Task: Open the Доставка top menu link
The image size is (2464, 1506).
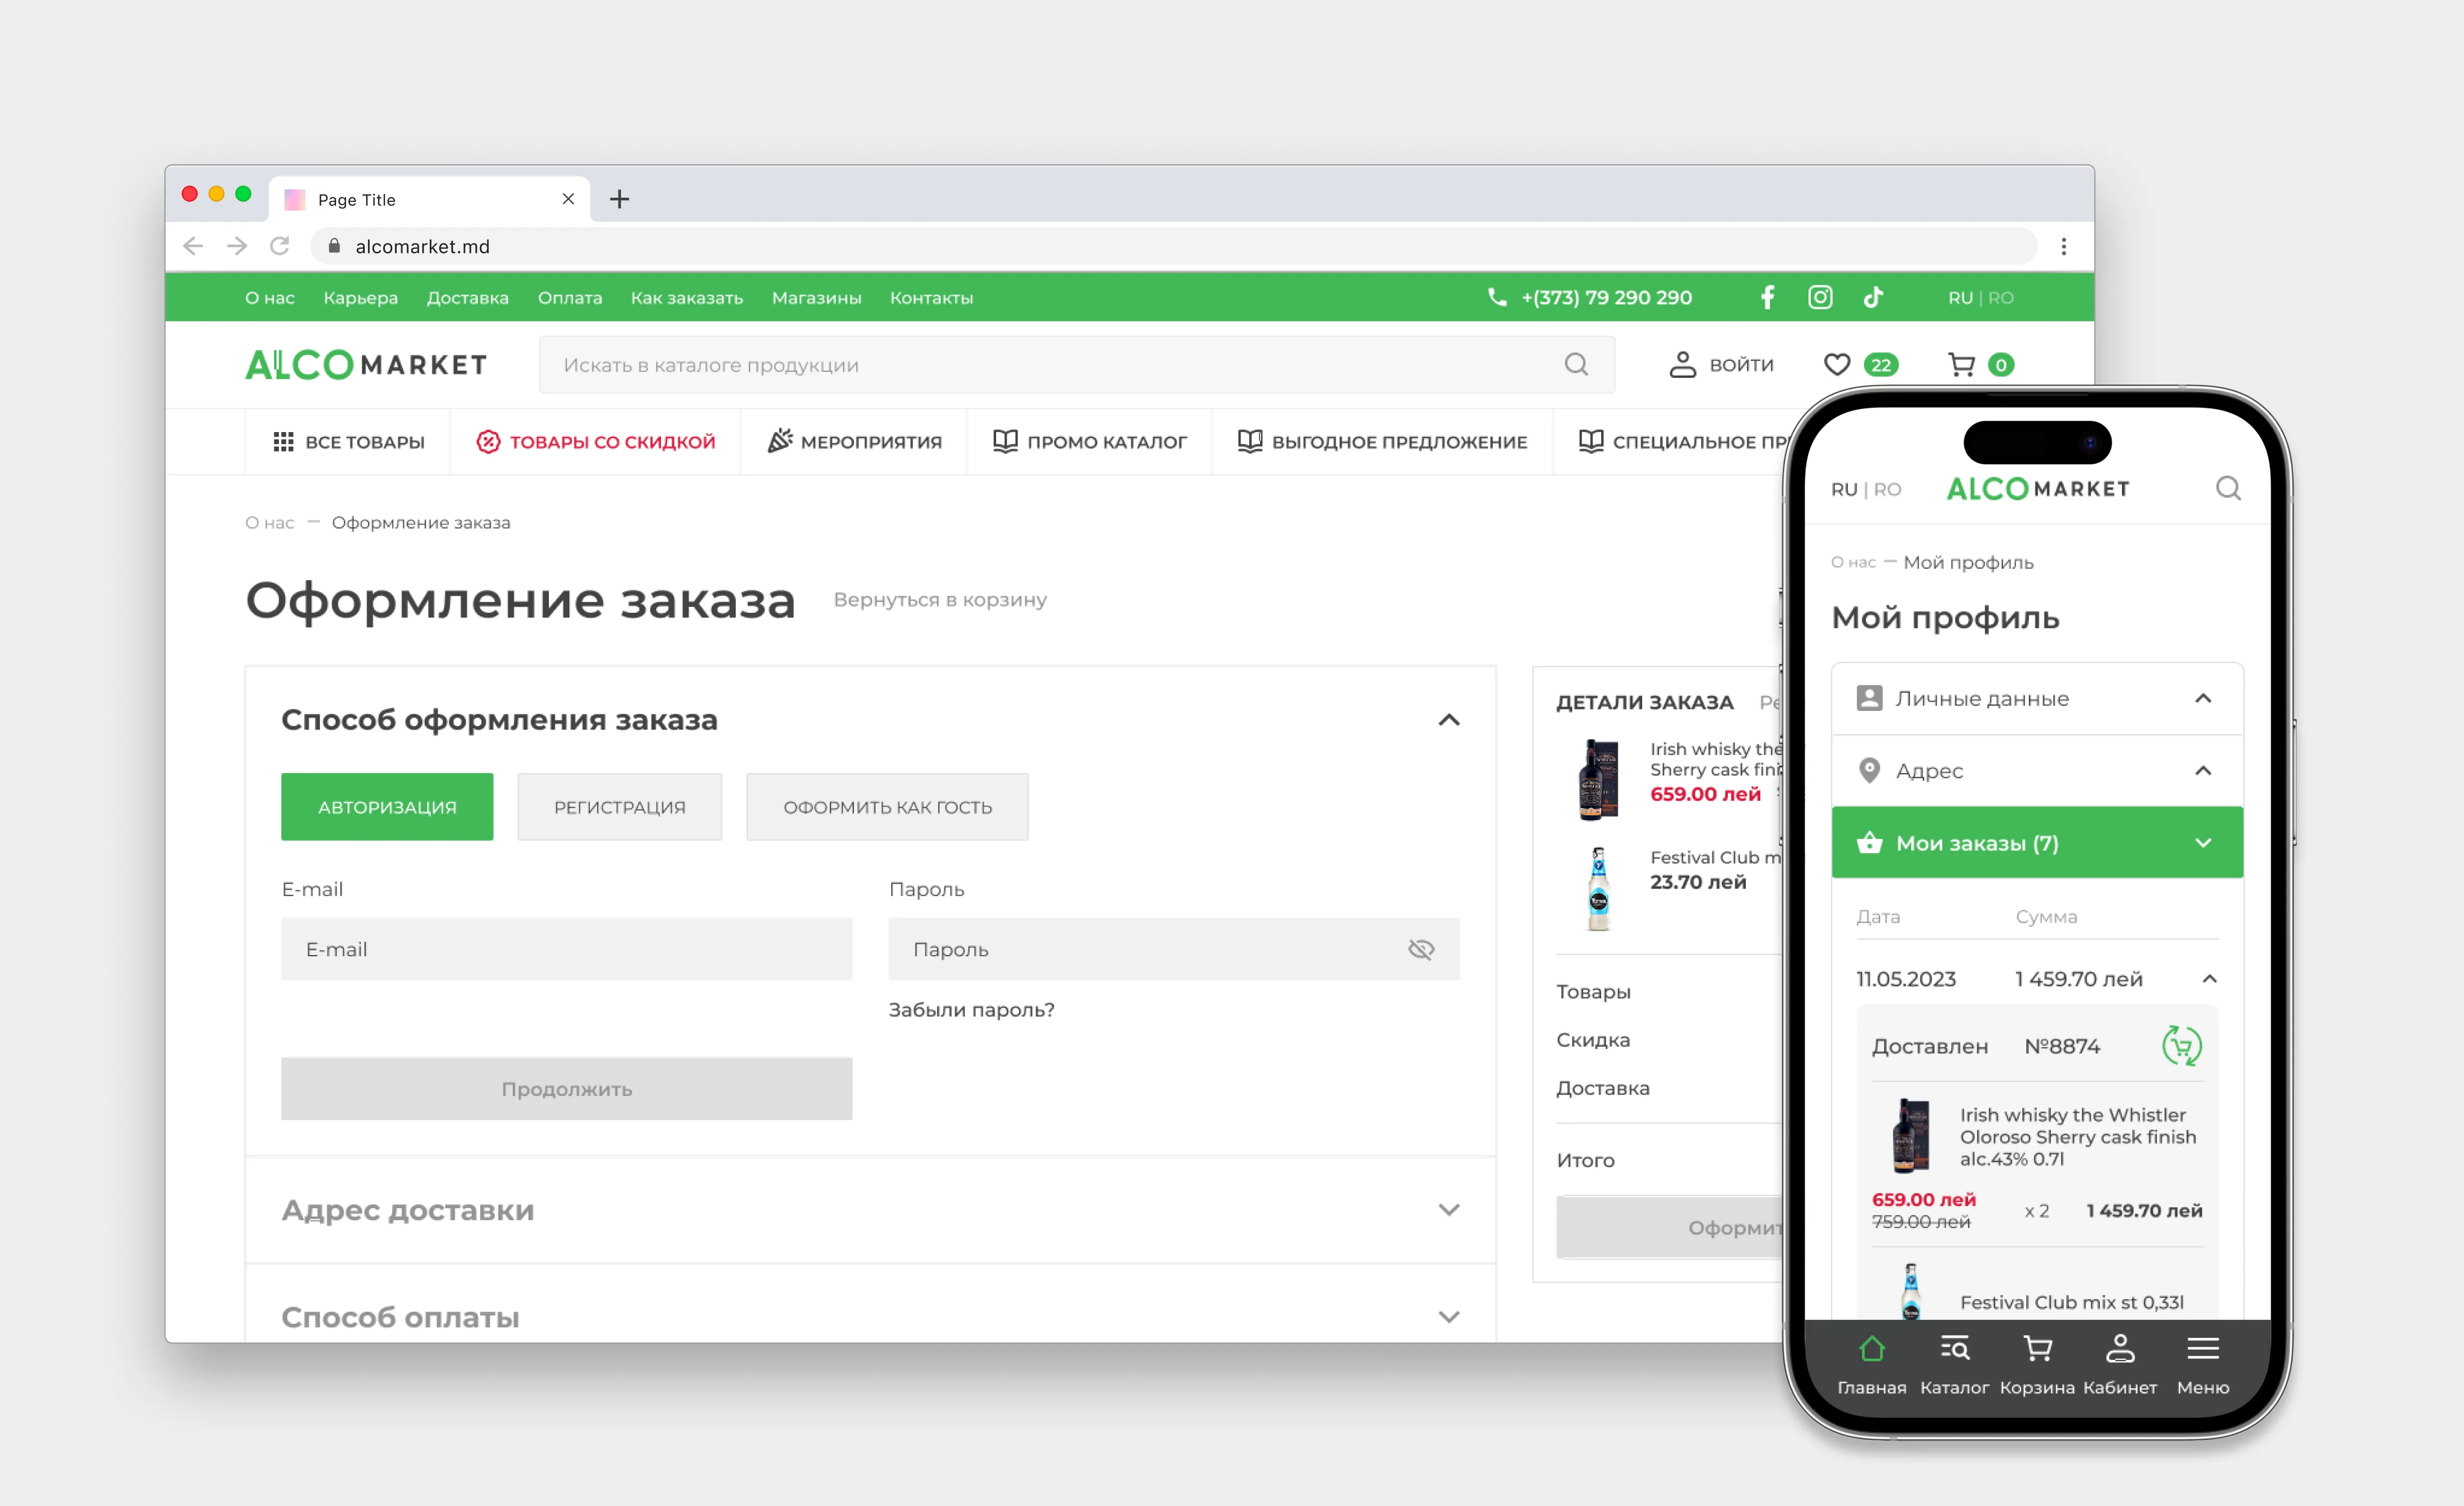Action: 467,298
